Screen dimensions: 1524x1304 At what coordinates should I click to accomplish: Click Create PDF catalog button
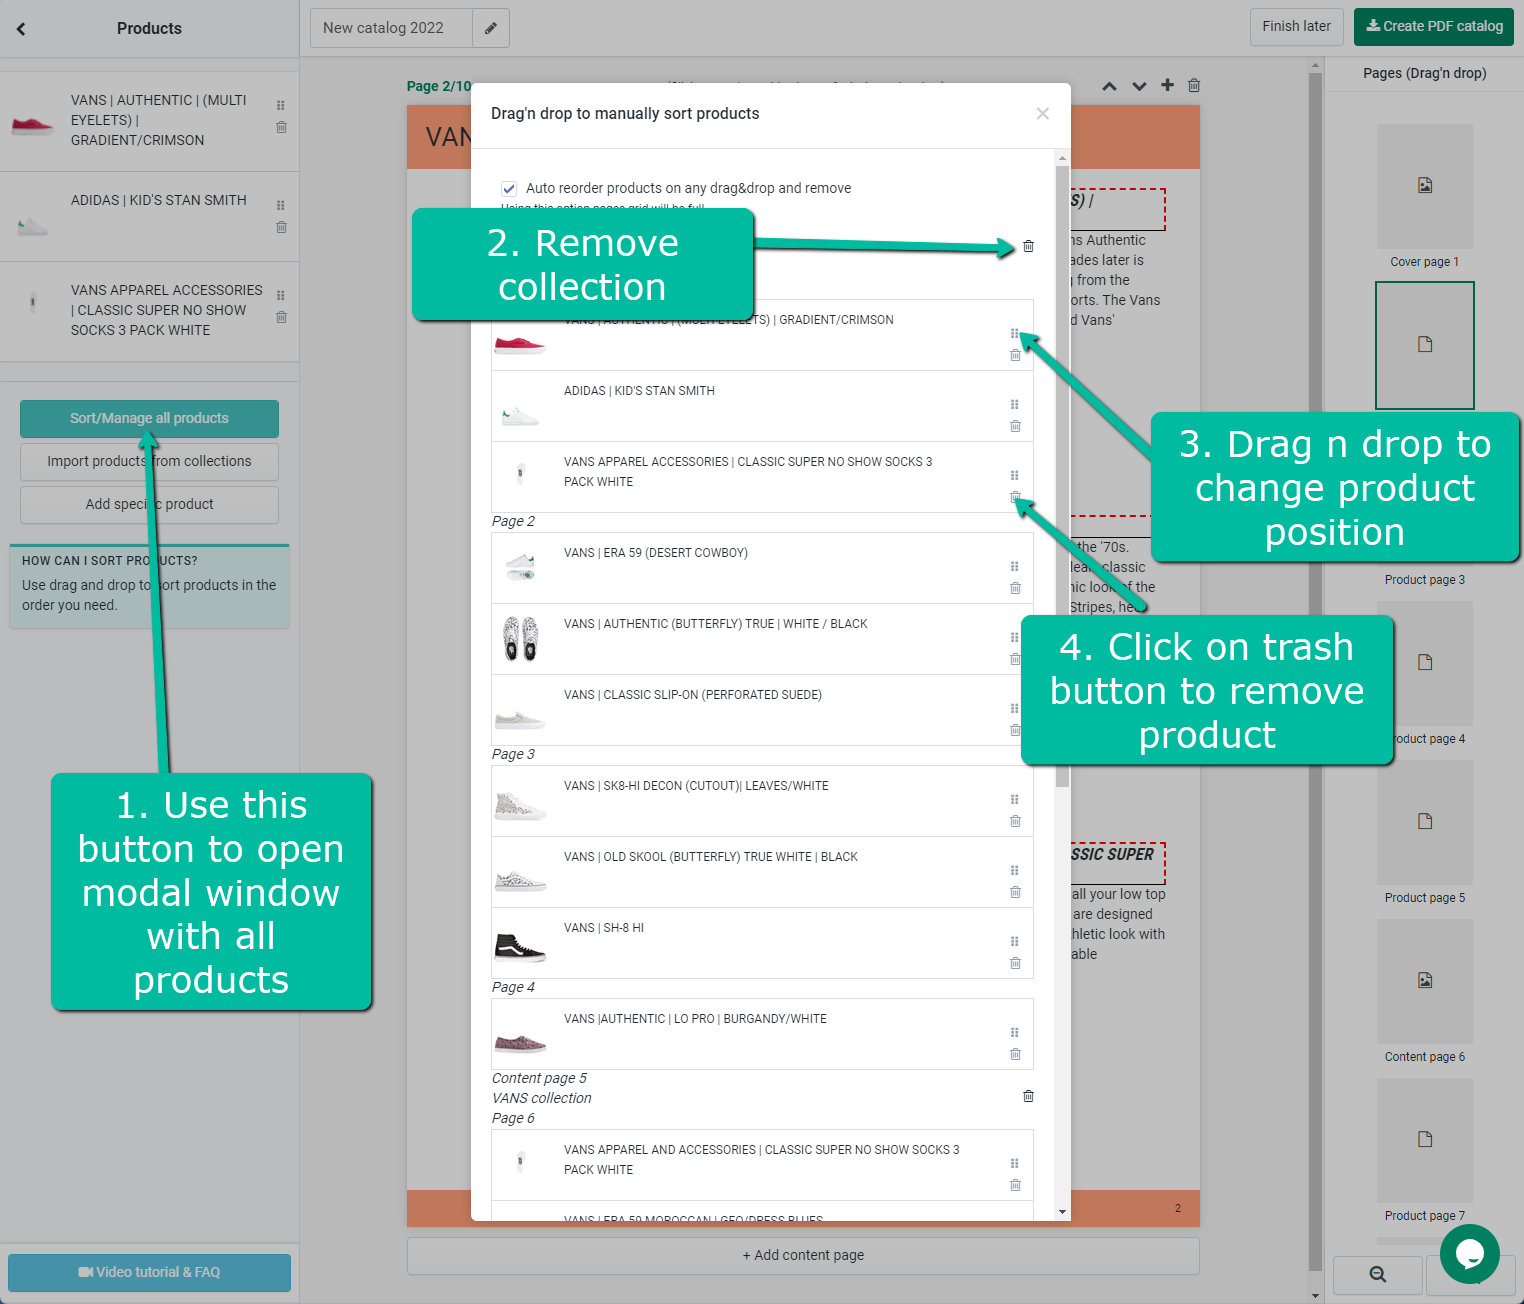coord(1434,27)
